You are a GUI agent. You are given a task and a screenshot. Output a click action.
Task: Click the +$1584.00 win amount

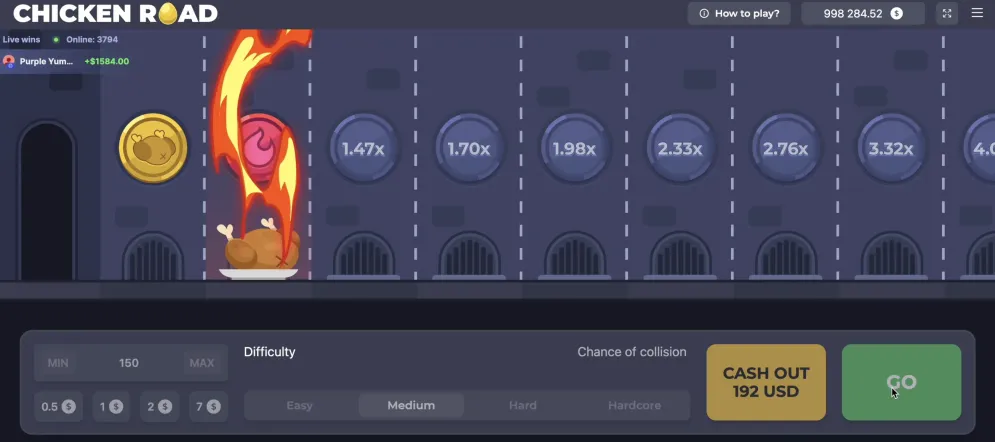pos(107,62)
